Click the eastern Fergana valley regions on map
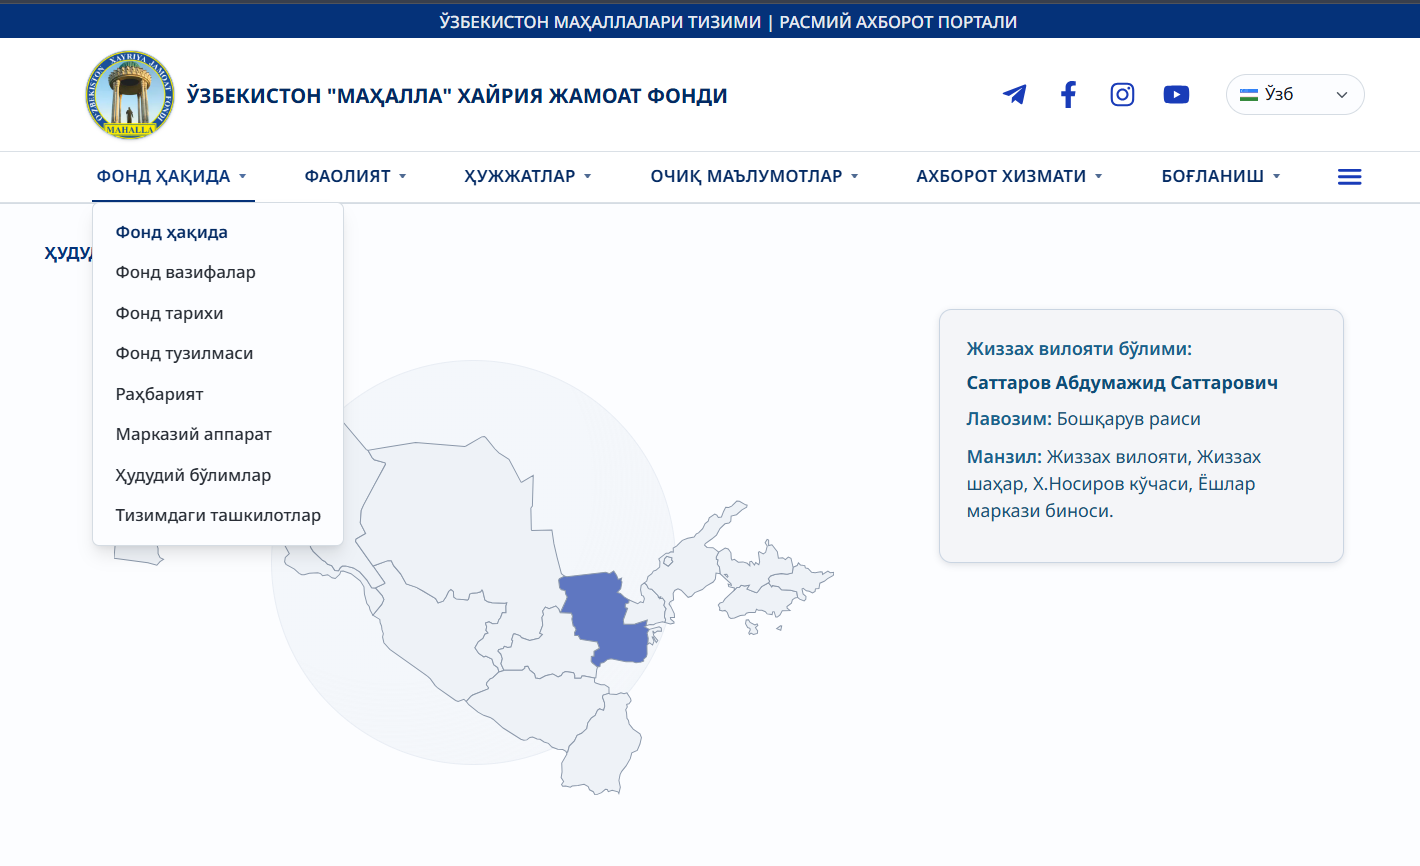Viewport: 1420px width, 866px height. (775, 585)
